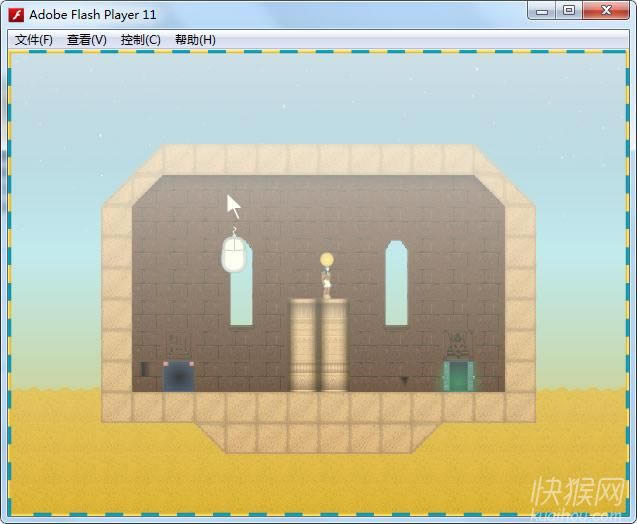Image resolution: width=637 pixels, height=524 pixels.
Task: Click the right arched window
Action: click(397, 283)
